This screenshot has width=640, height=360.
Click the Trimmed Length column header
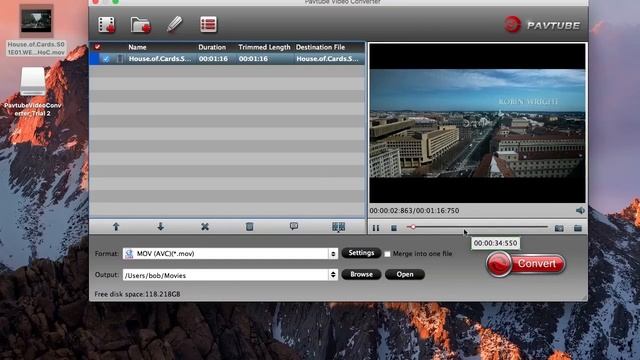tap(264, 47)
